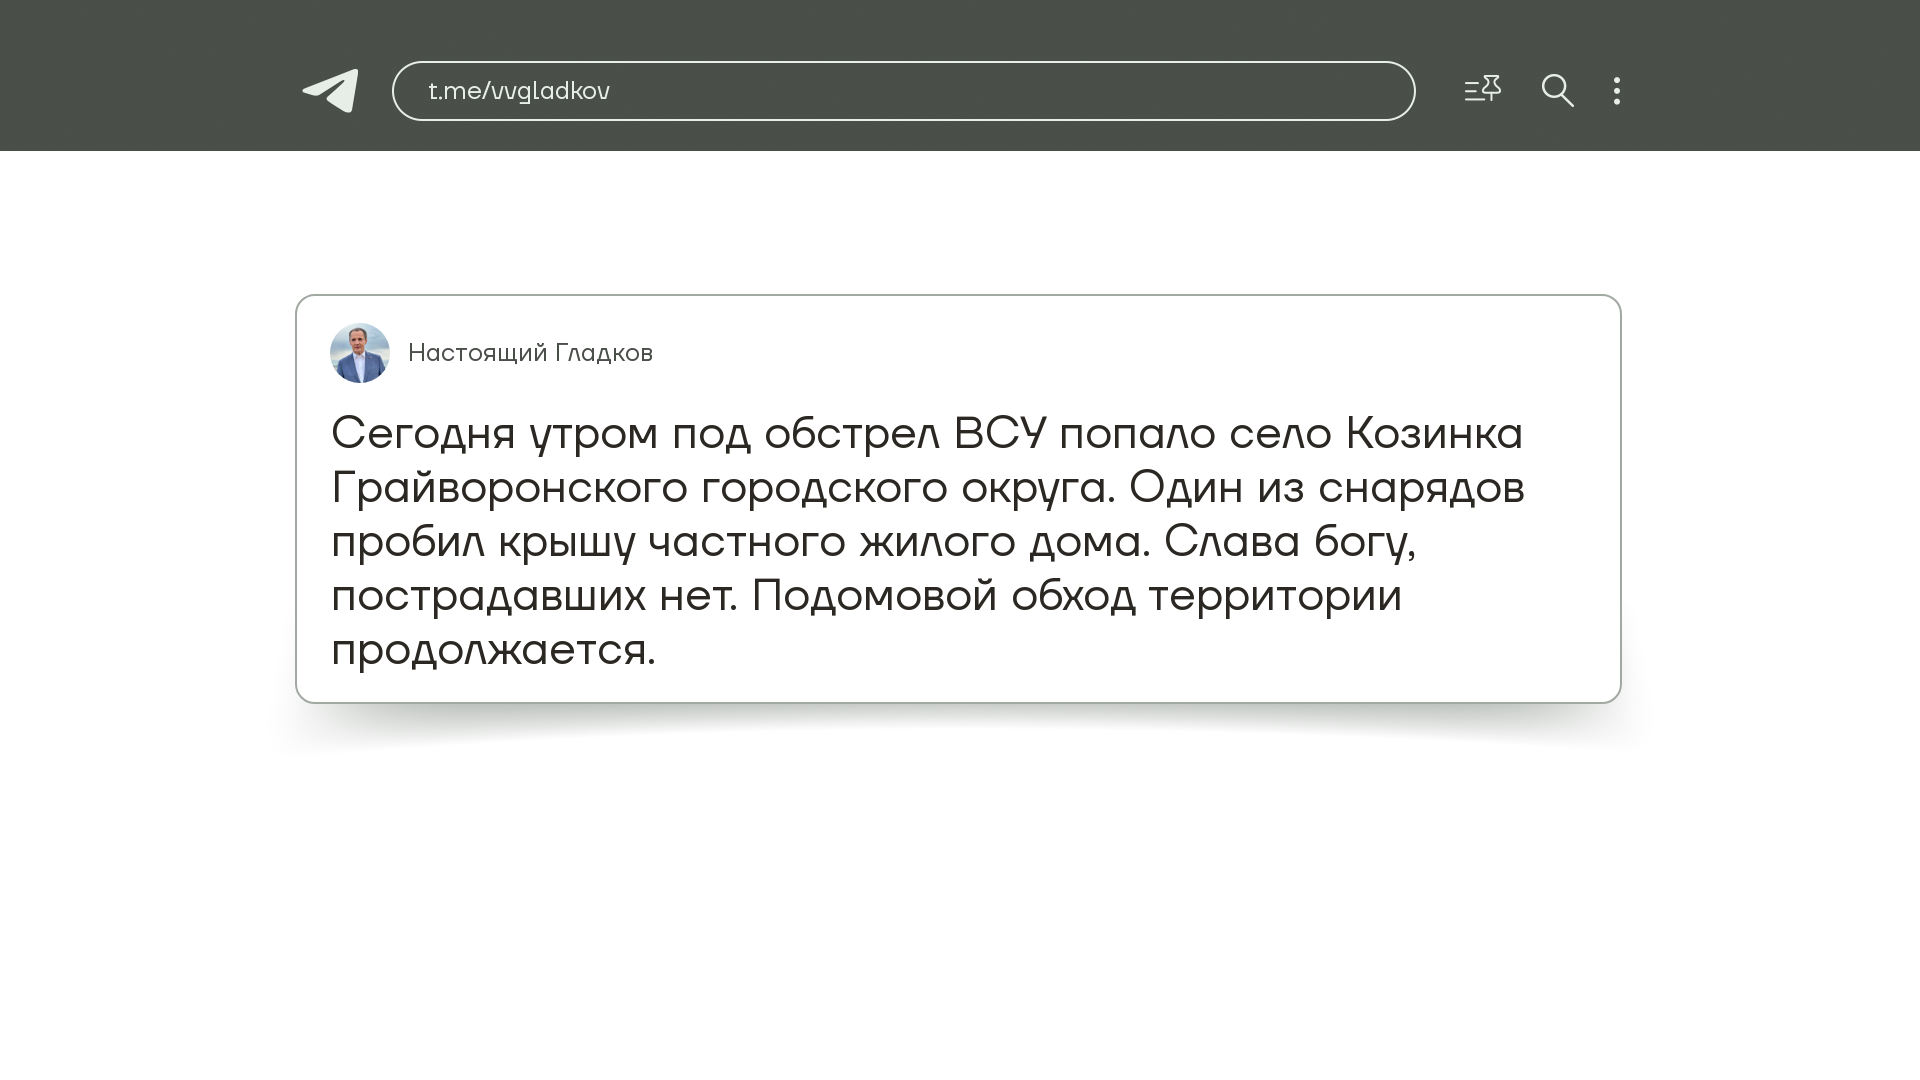The height and width of the screenshot is (1080, 1920).
Task: Click the phrase Слава богу
Action: coord(1289,542)
